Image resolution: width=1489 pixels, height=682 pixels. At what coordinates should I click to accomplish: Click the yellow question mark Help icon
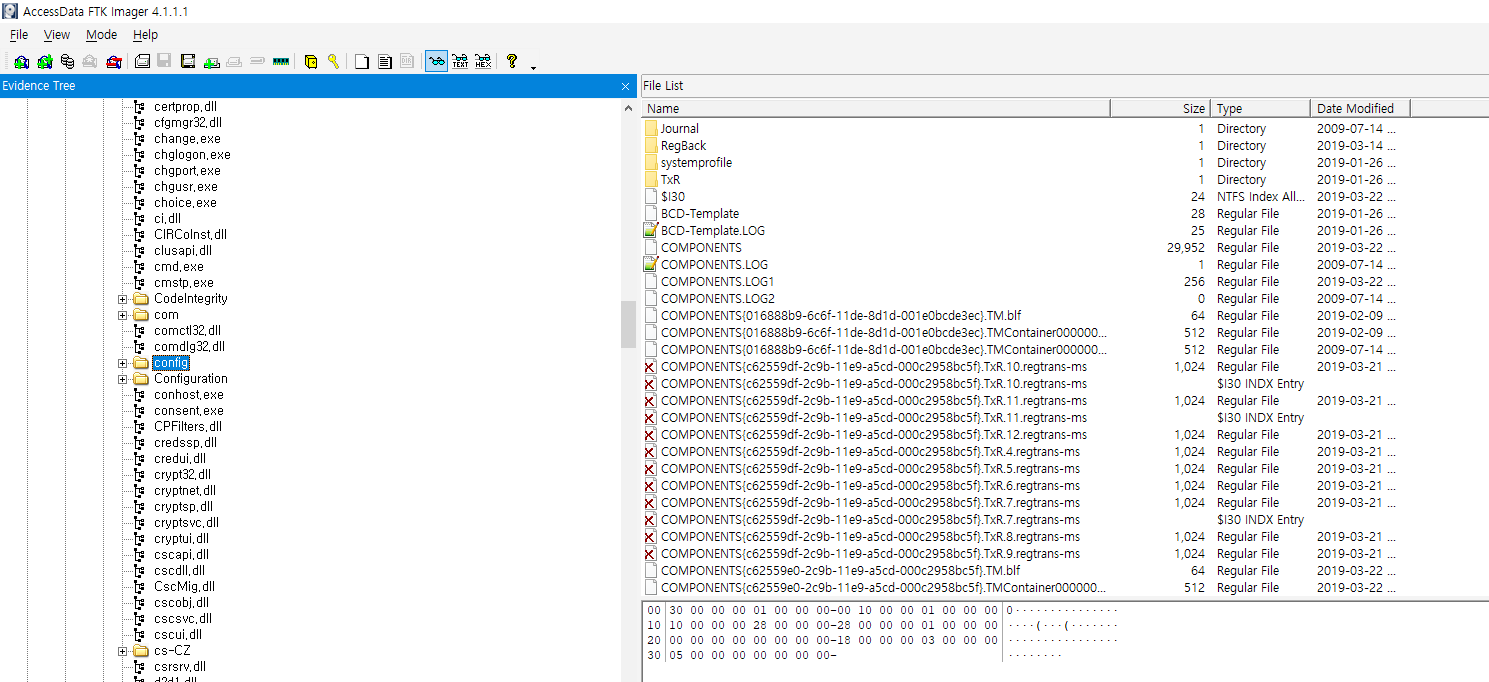point(512,61)
